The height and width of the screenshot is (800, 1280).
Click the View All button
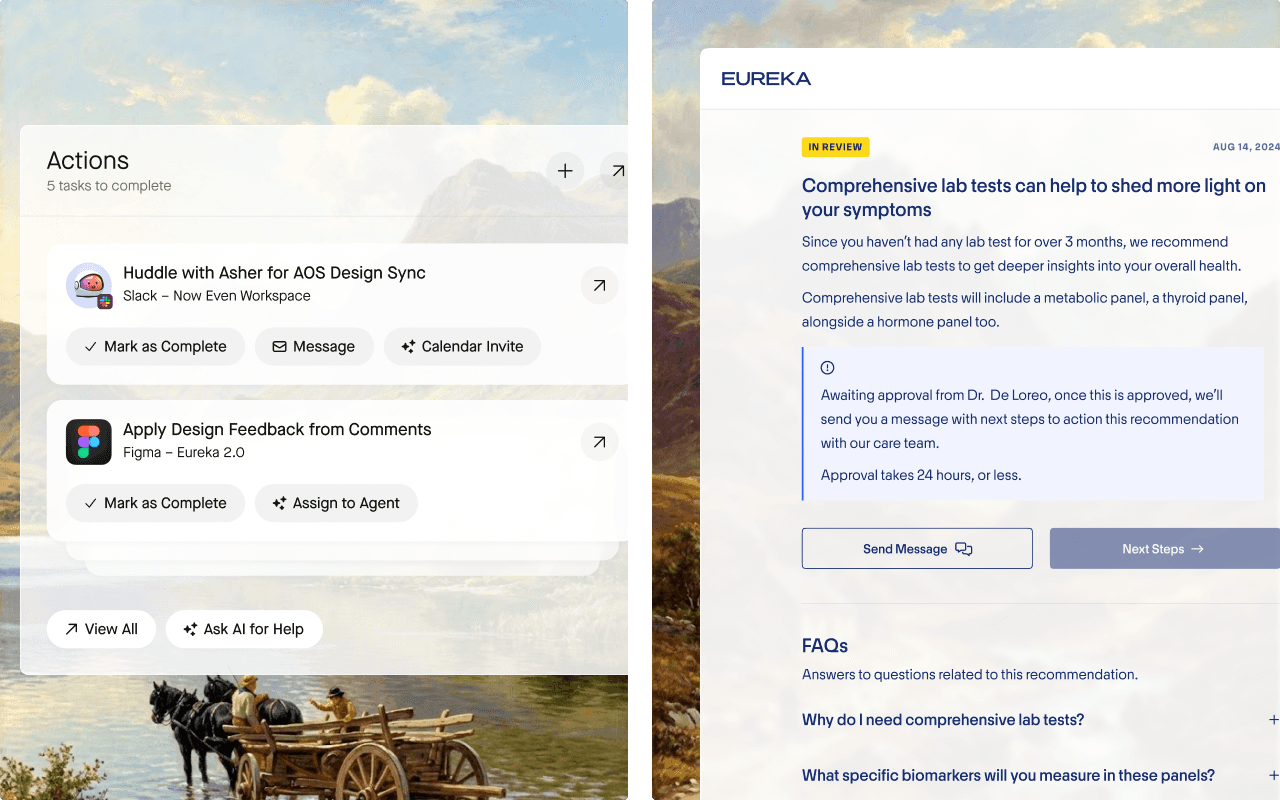[101, 629]
